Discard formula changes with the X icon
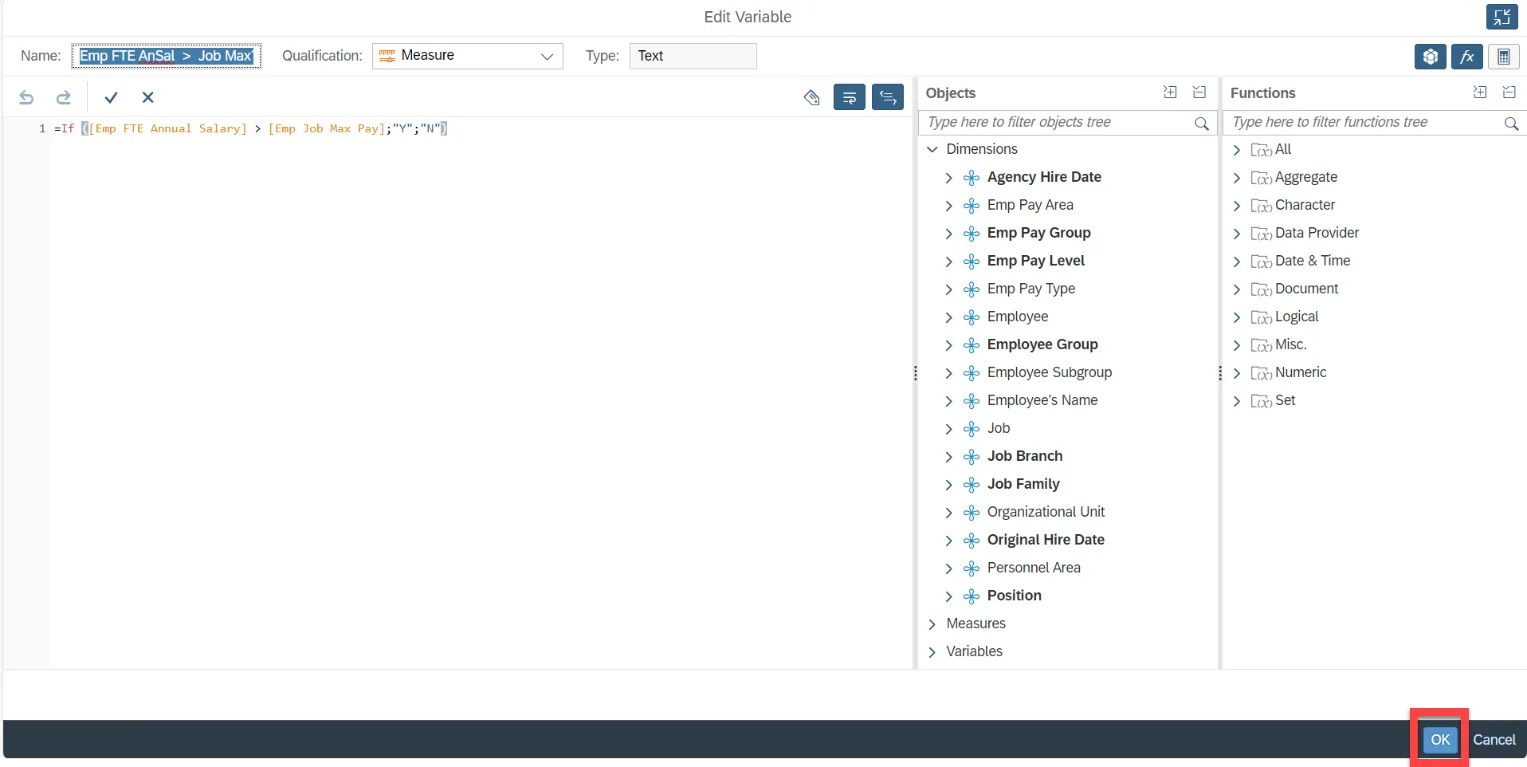Image resolution: width=1527 pixels, height=767 pixels. 148,97
